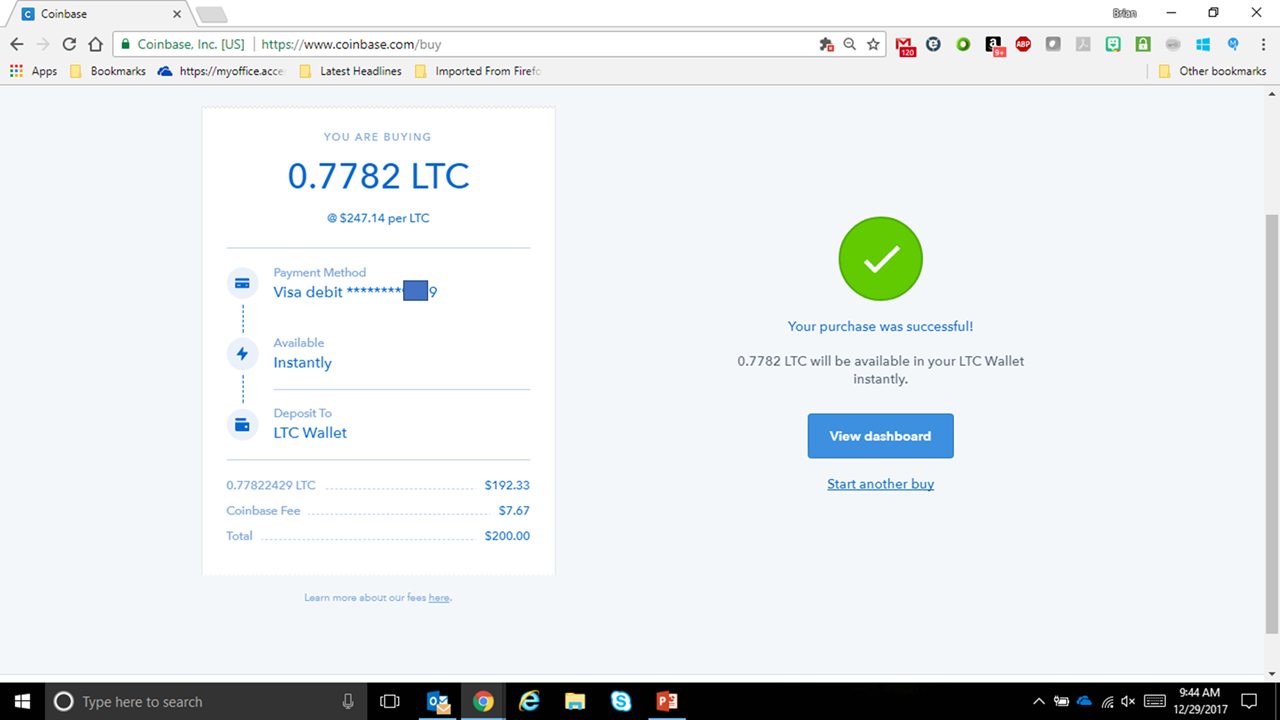
Task: Go to the browser home page
Action: (95, 44)
